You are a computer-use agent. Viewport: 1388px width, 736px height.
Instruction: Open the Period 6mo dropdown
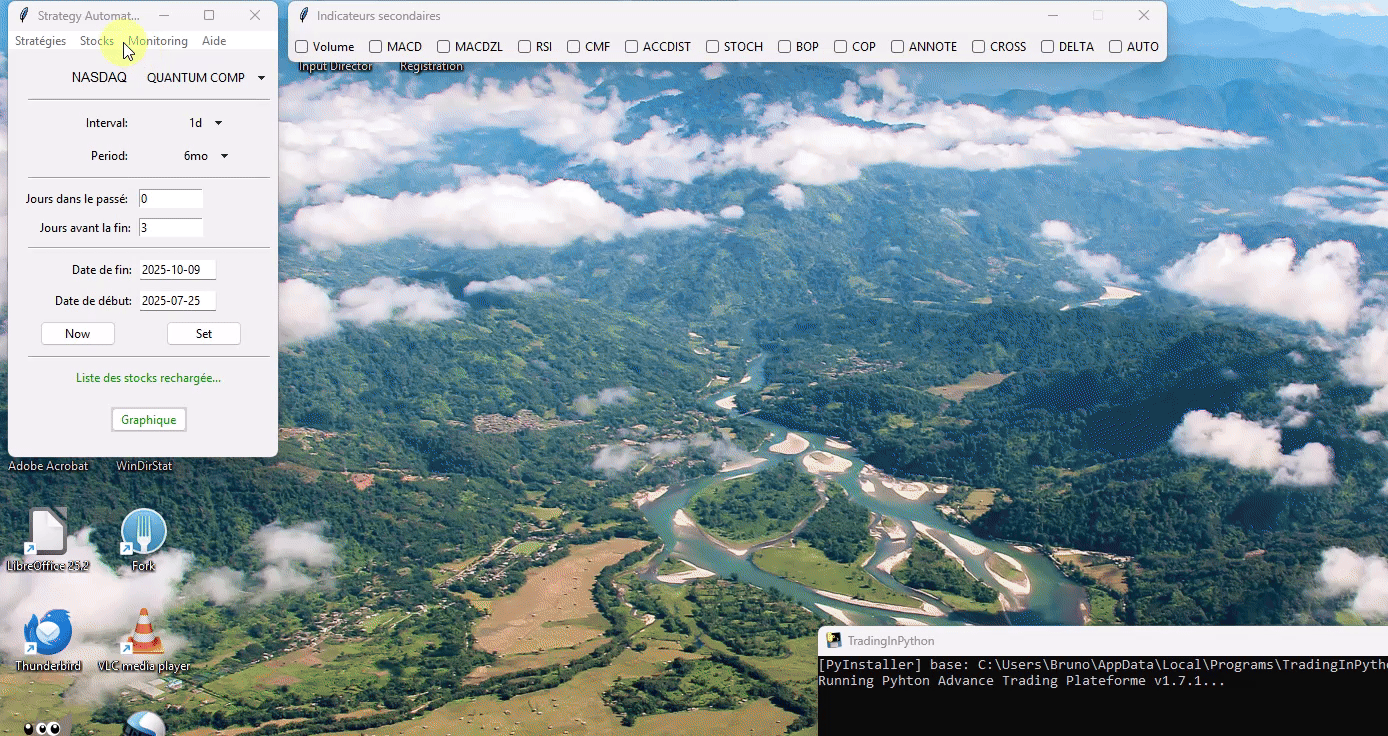pyautogui.click(x=206, y=156)
